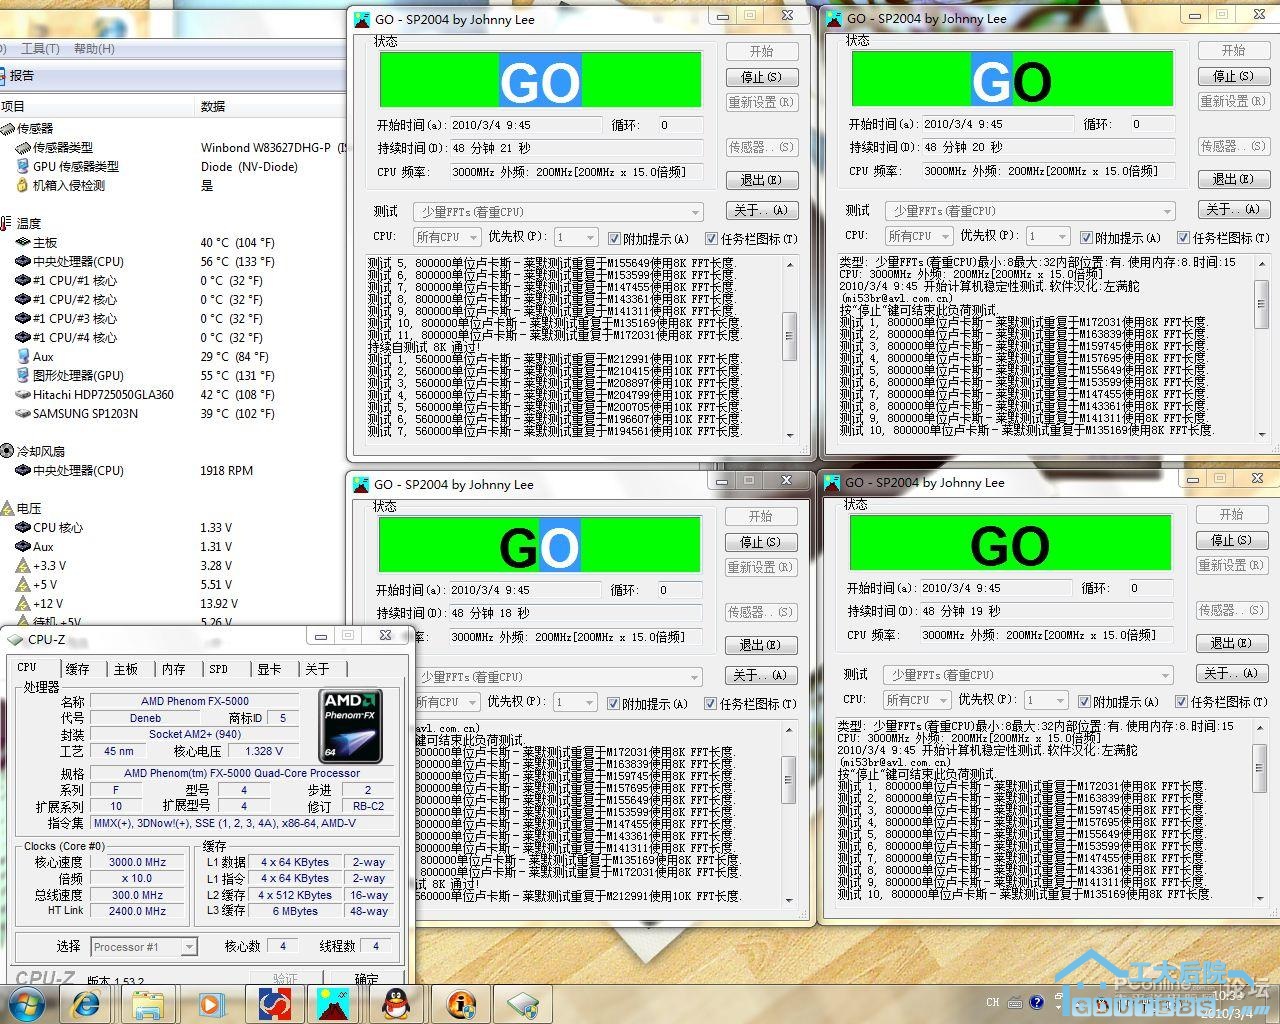The image size is (1280, 1024).
Task: Switch to the 显卡 tab in CPU-Z
Action: (269, 669)
